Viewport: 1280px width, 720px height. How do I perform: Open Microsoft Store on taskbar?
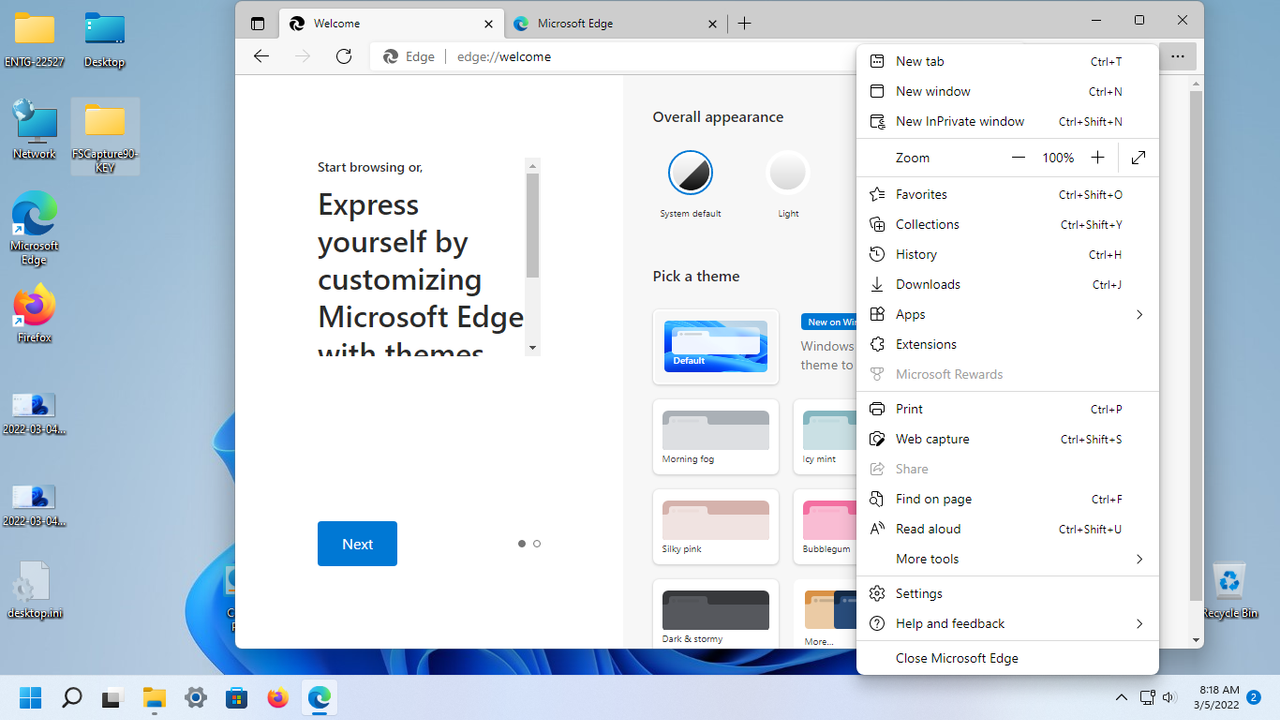pos(237,697)
